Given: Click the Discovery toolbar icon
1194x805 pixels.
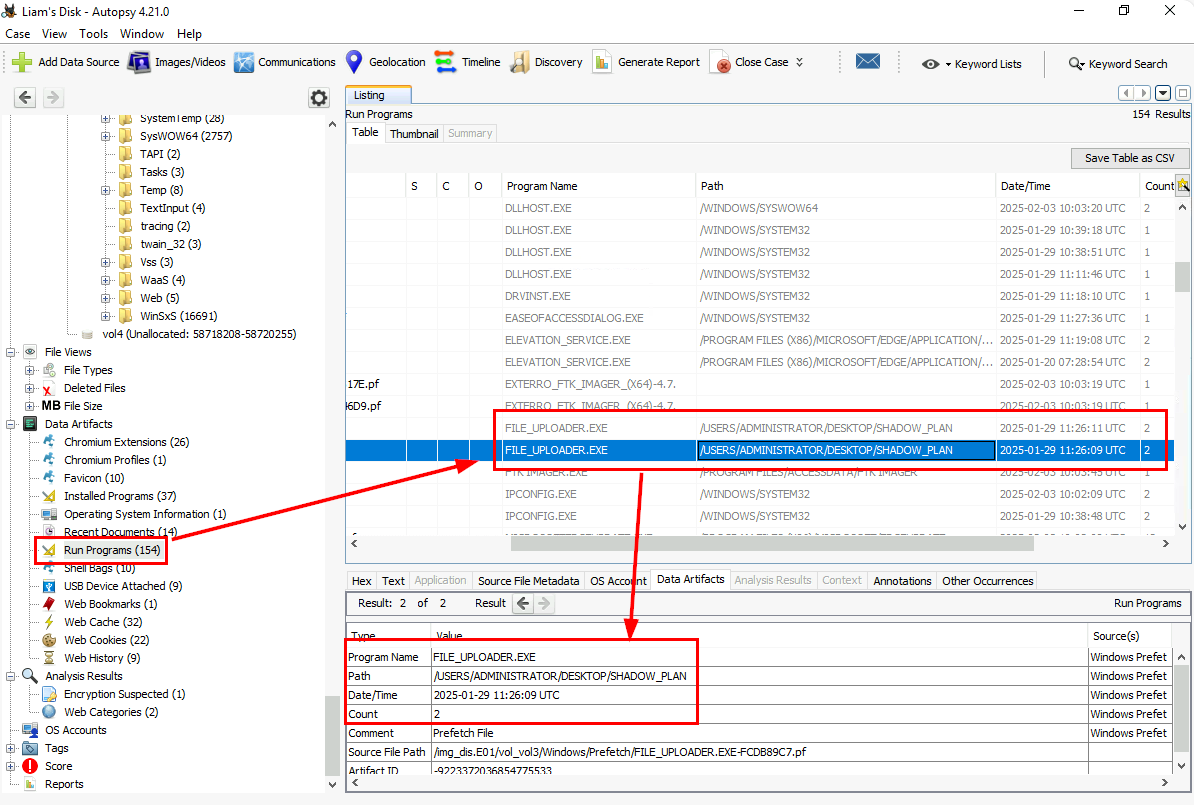Looking at the screenshot, I should 520,62.
